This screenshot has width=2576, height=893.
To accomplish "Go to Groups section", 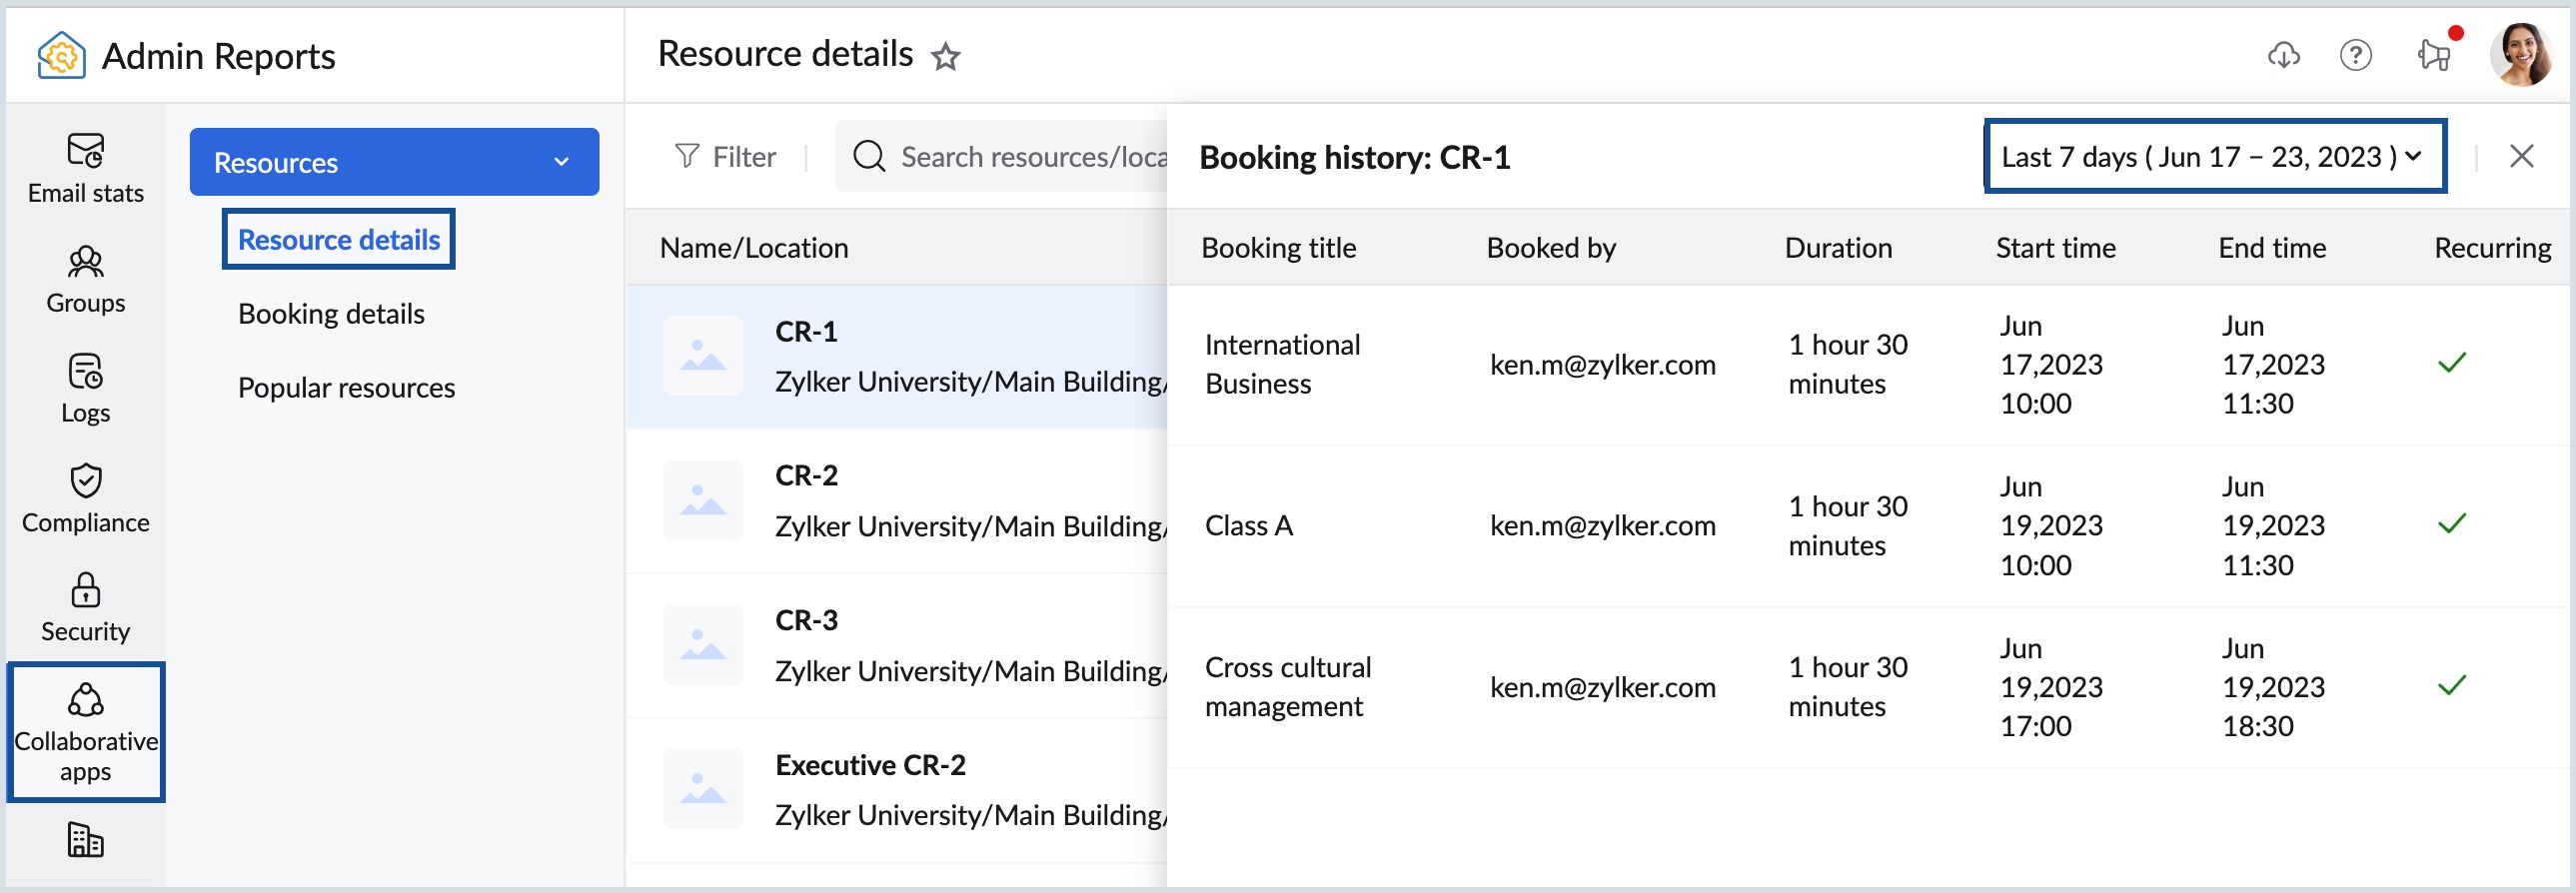I will click(86, 280).
